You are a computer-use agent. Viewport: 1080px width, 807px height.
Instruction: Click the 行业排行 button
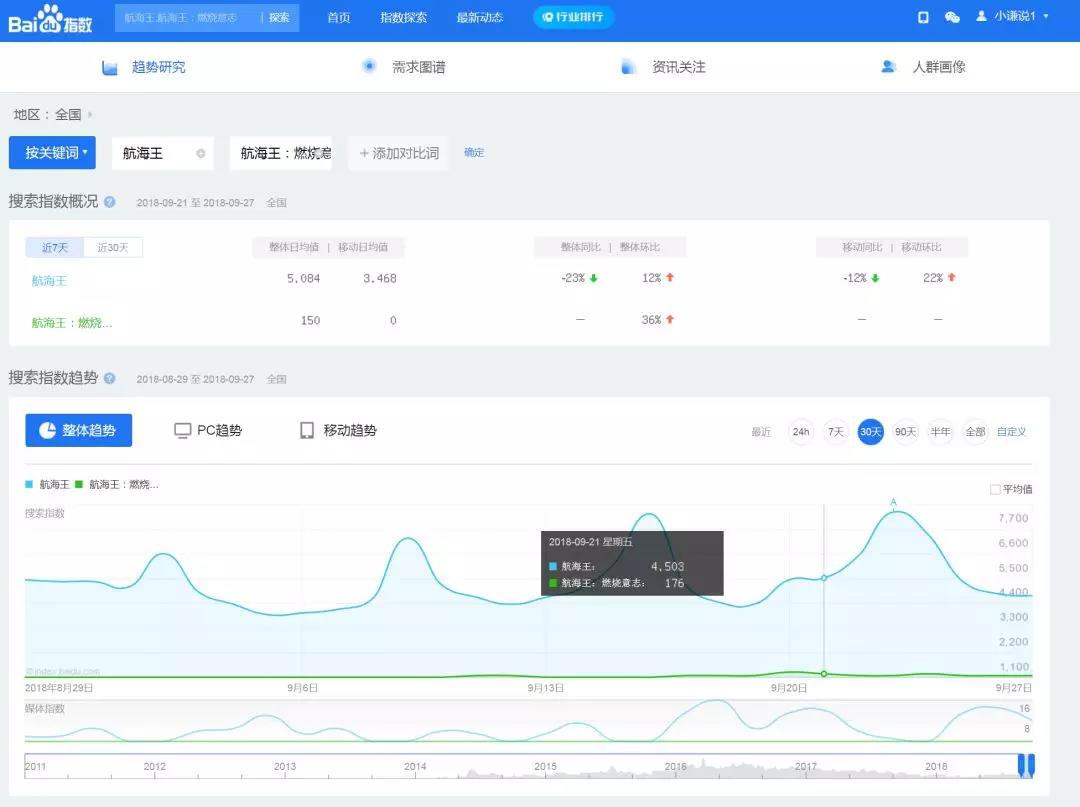pos(573,17)
